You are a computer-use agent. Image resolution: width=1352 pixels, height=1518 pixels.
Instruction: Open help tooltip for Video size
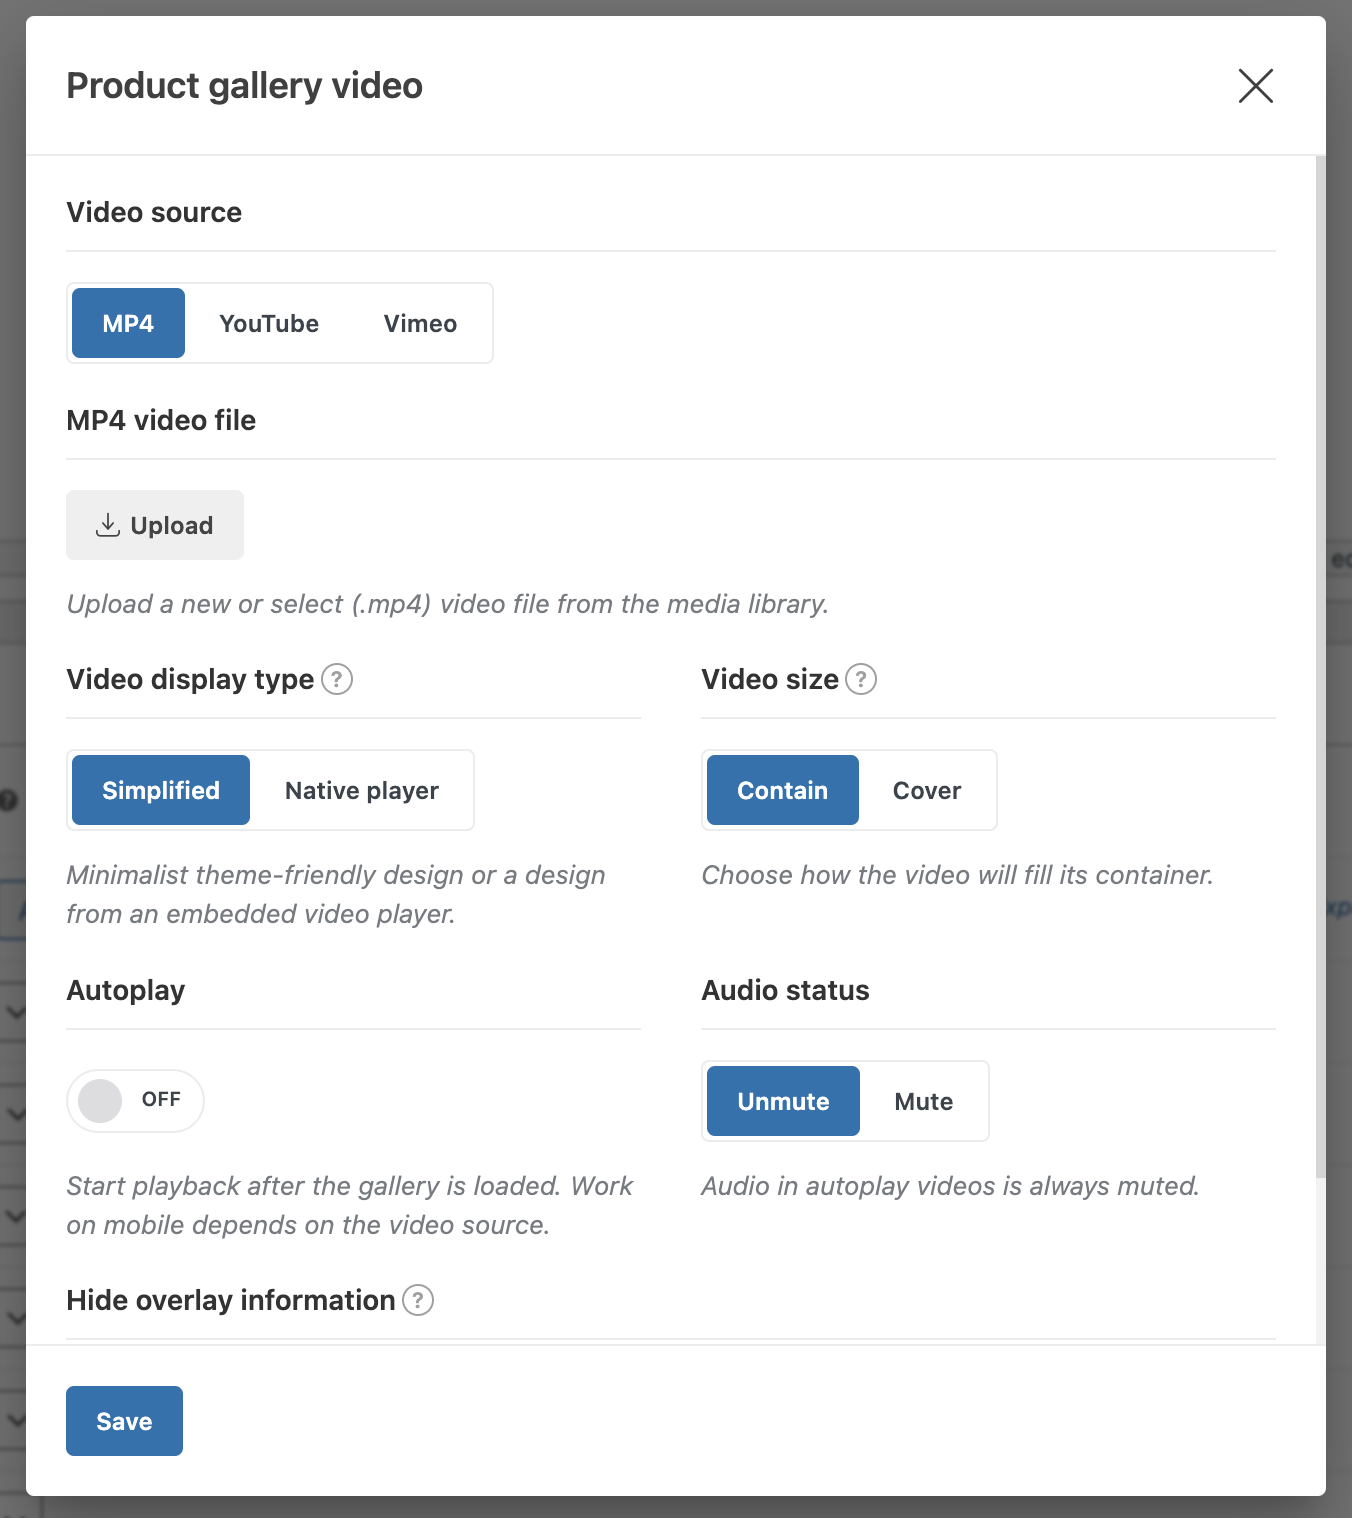861,679
